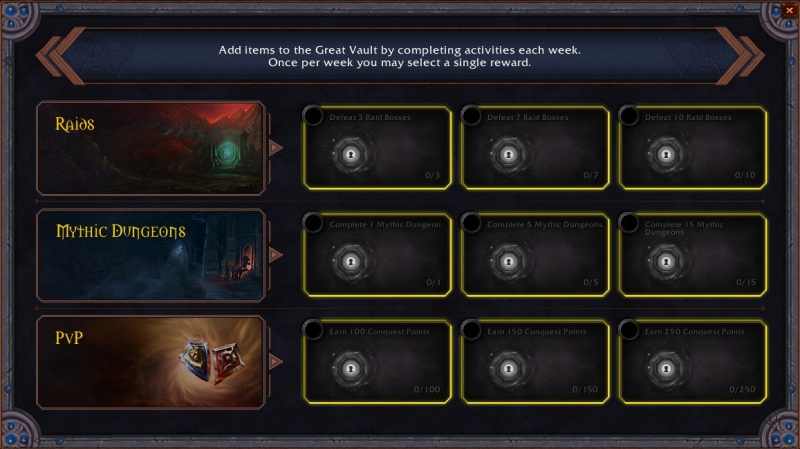Screen dimensions: 800x449
Task: Toggle the round marker on Complete 5 Mythic Dungeons
Action: [x=470, y=223]
